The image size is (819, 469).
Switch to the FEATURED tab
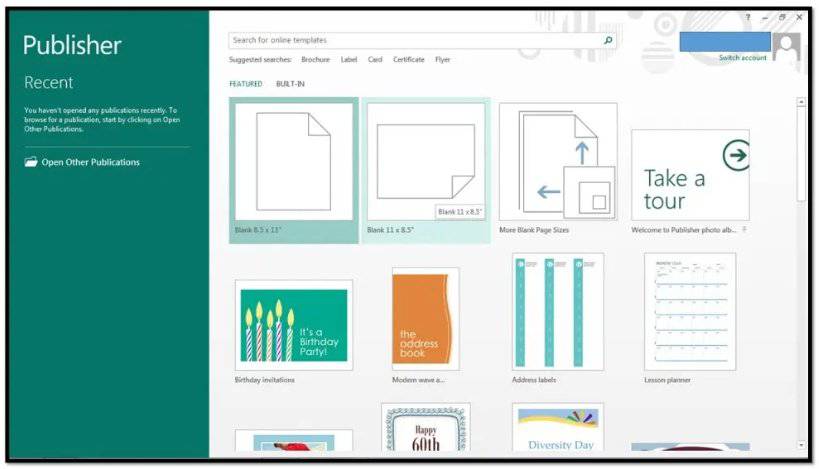point(245,84)
